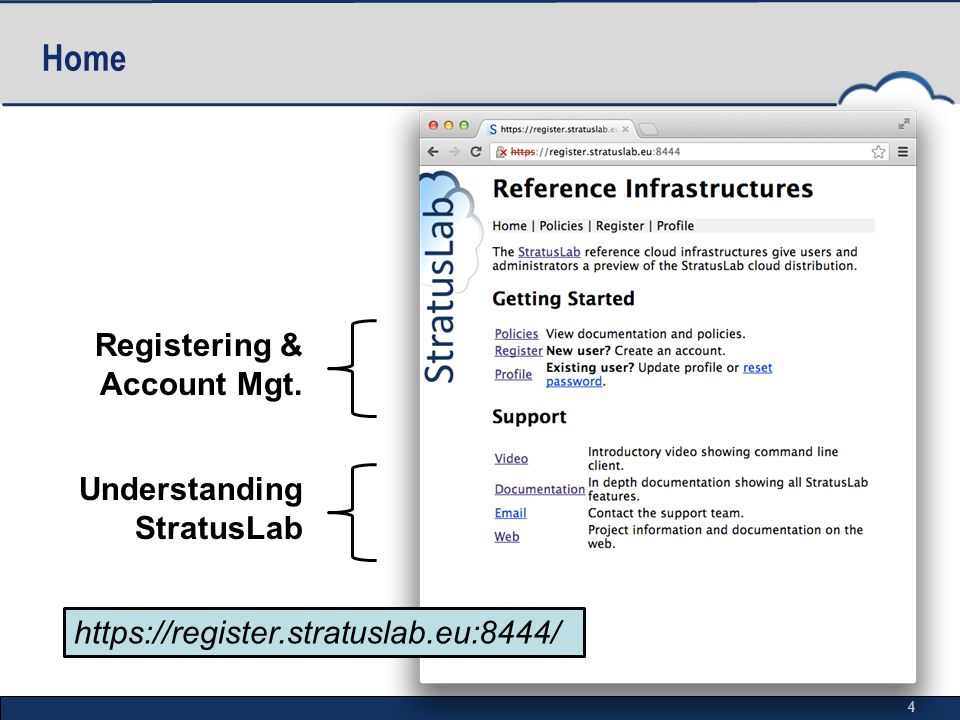Open the Documentation support link
The image size is (960, 720).
tap(539, 489)
